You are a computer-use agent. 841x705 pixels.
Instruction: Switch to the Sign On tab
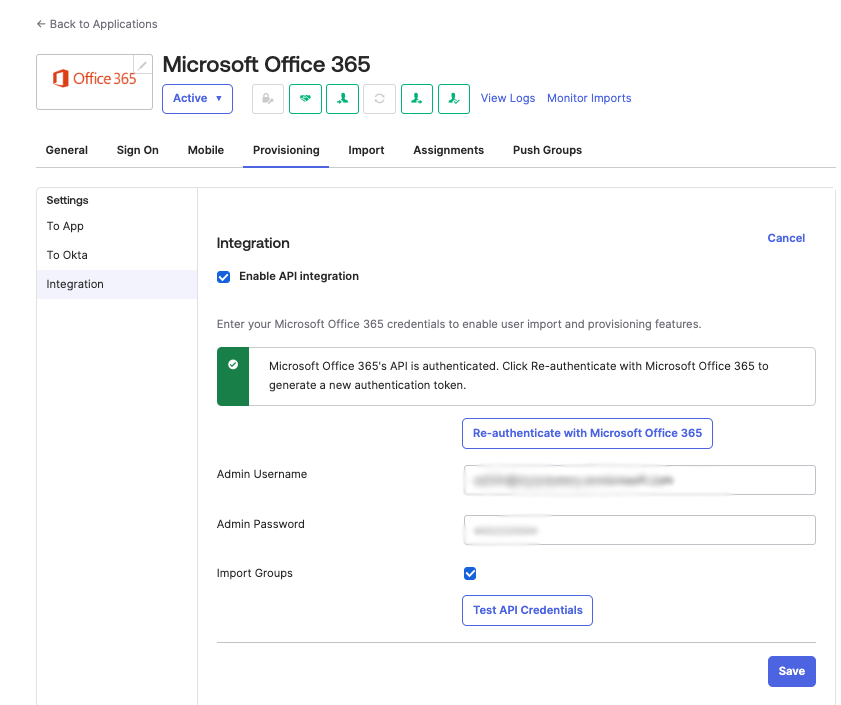pyautogui.click(x=137, y=150)
